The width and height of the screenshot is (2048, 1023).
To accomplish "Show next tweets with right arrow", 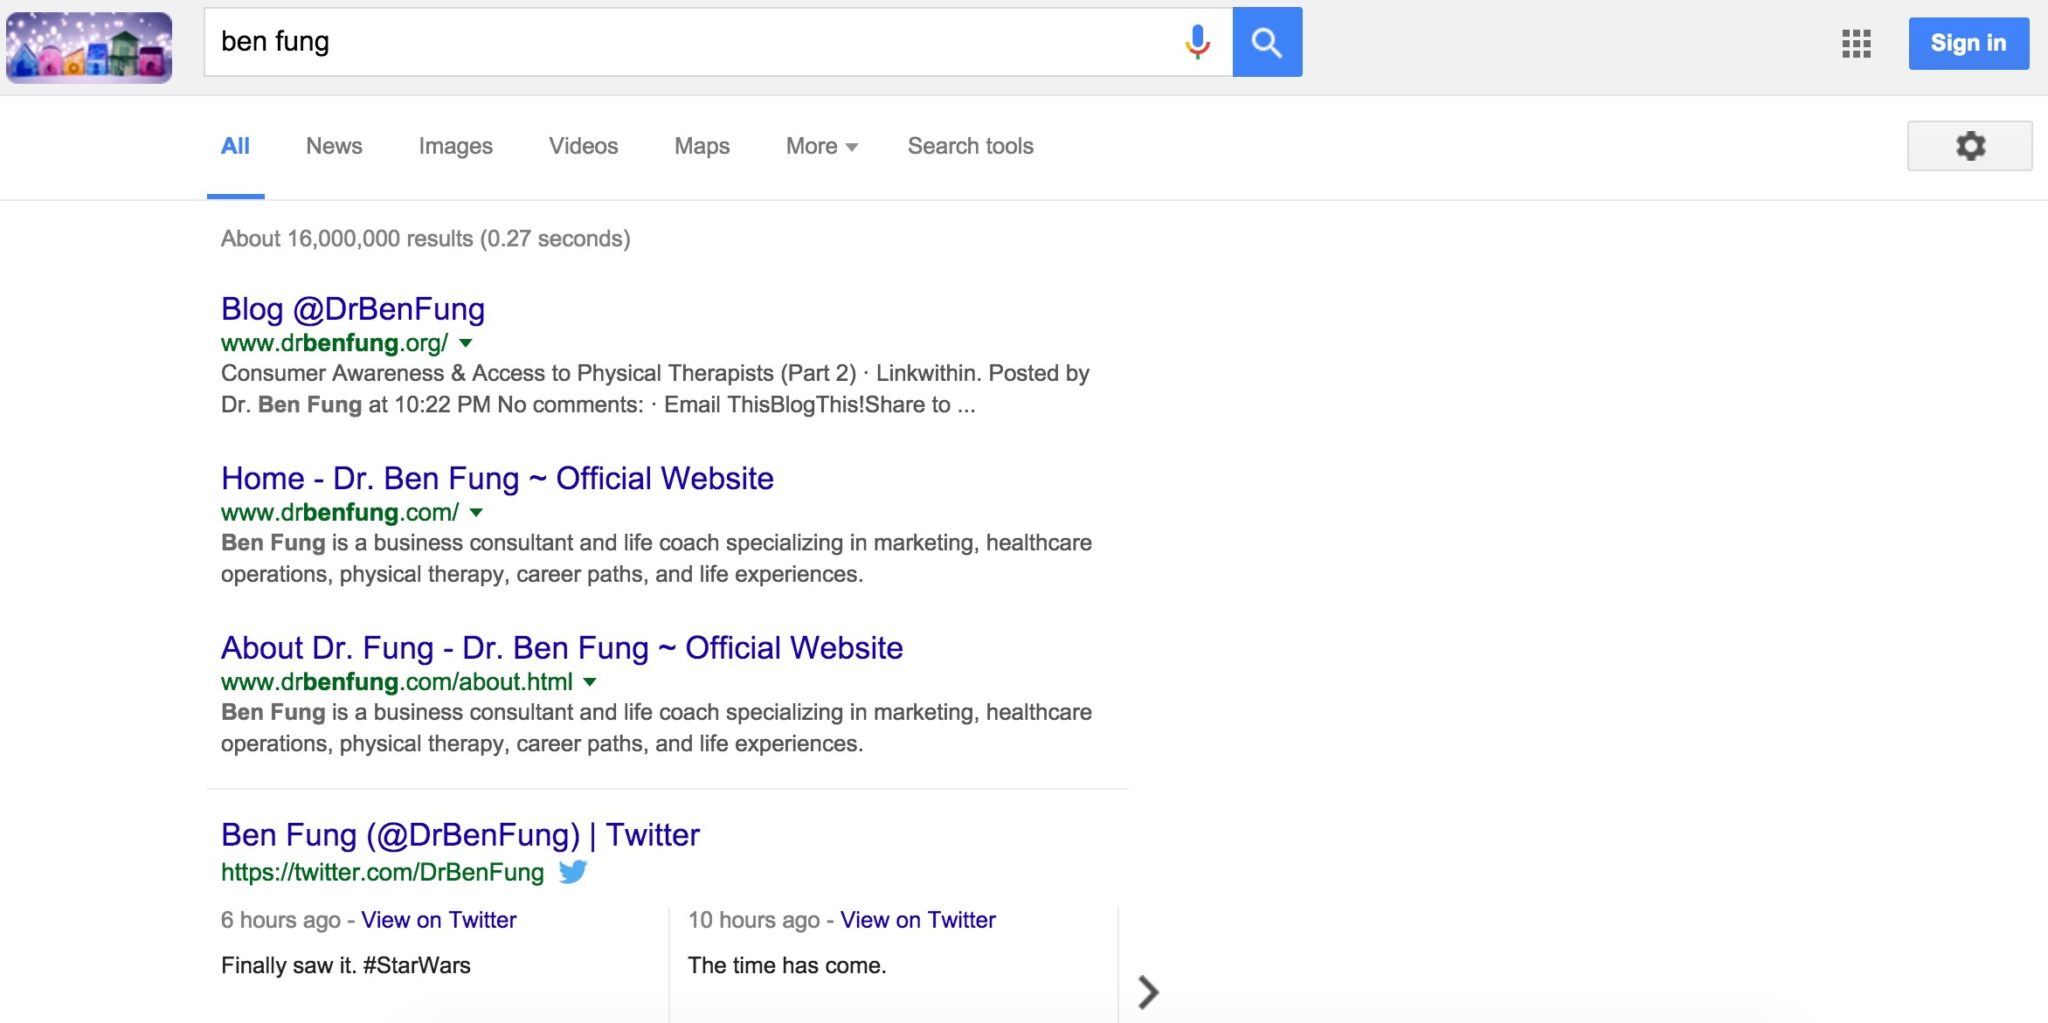I will coord(1148,992).
